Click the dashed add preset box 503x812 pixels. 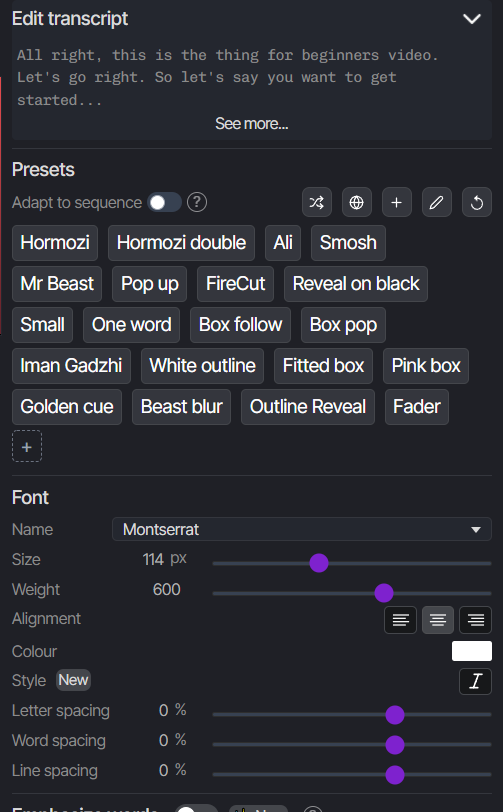27,446
